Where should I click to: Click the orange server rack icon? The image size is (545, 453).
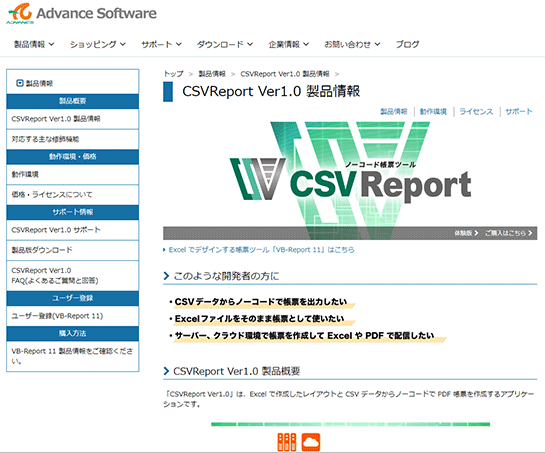[287, 442]
